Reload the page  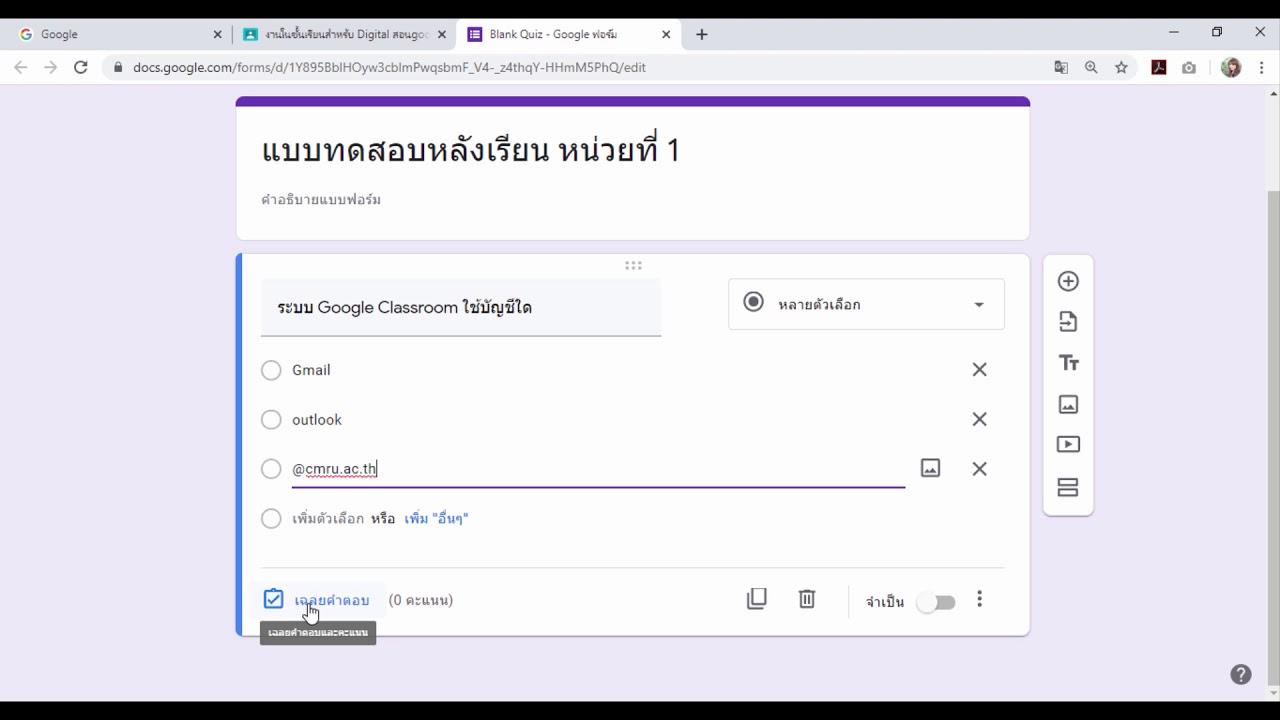81,67
